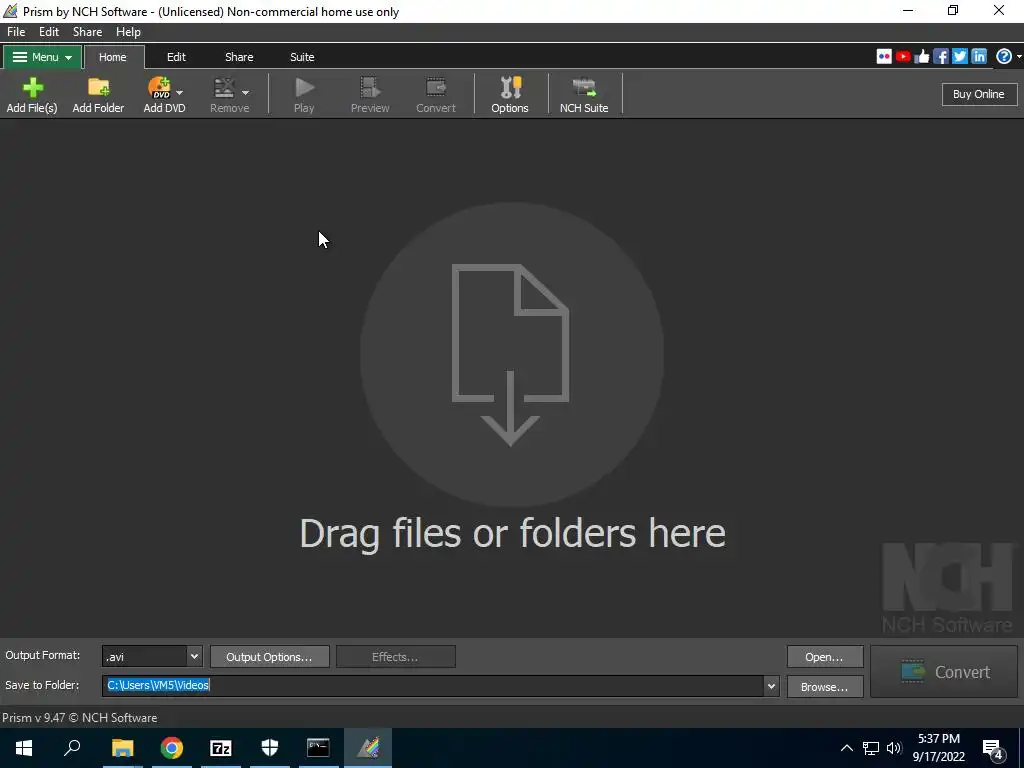The height and width of the screenshot is (768, 1024).
Task: Open the Windows Start button
Action: (x=24, y=748)
